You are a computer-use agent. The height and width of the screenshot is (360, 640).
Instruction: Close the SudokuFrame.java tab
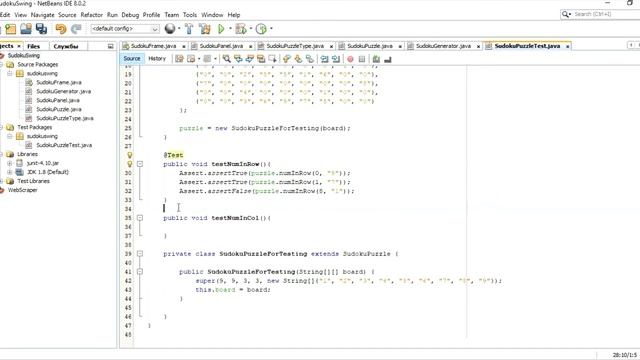coord(184,47)
